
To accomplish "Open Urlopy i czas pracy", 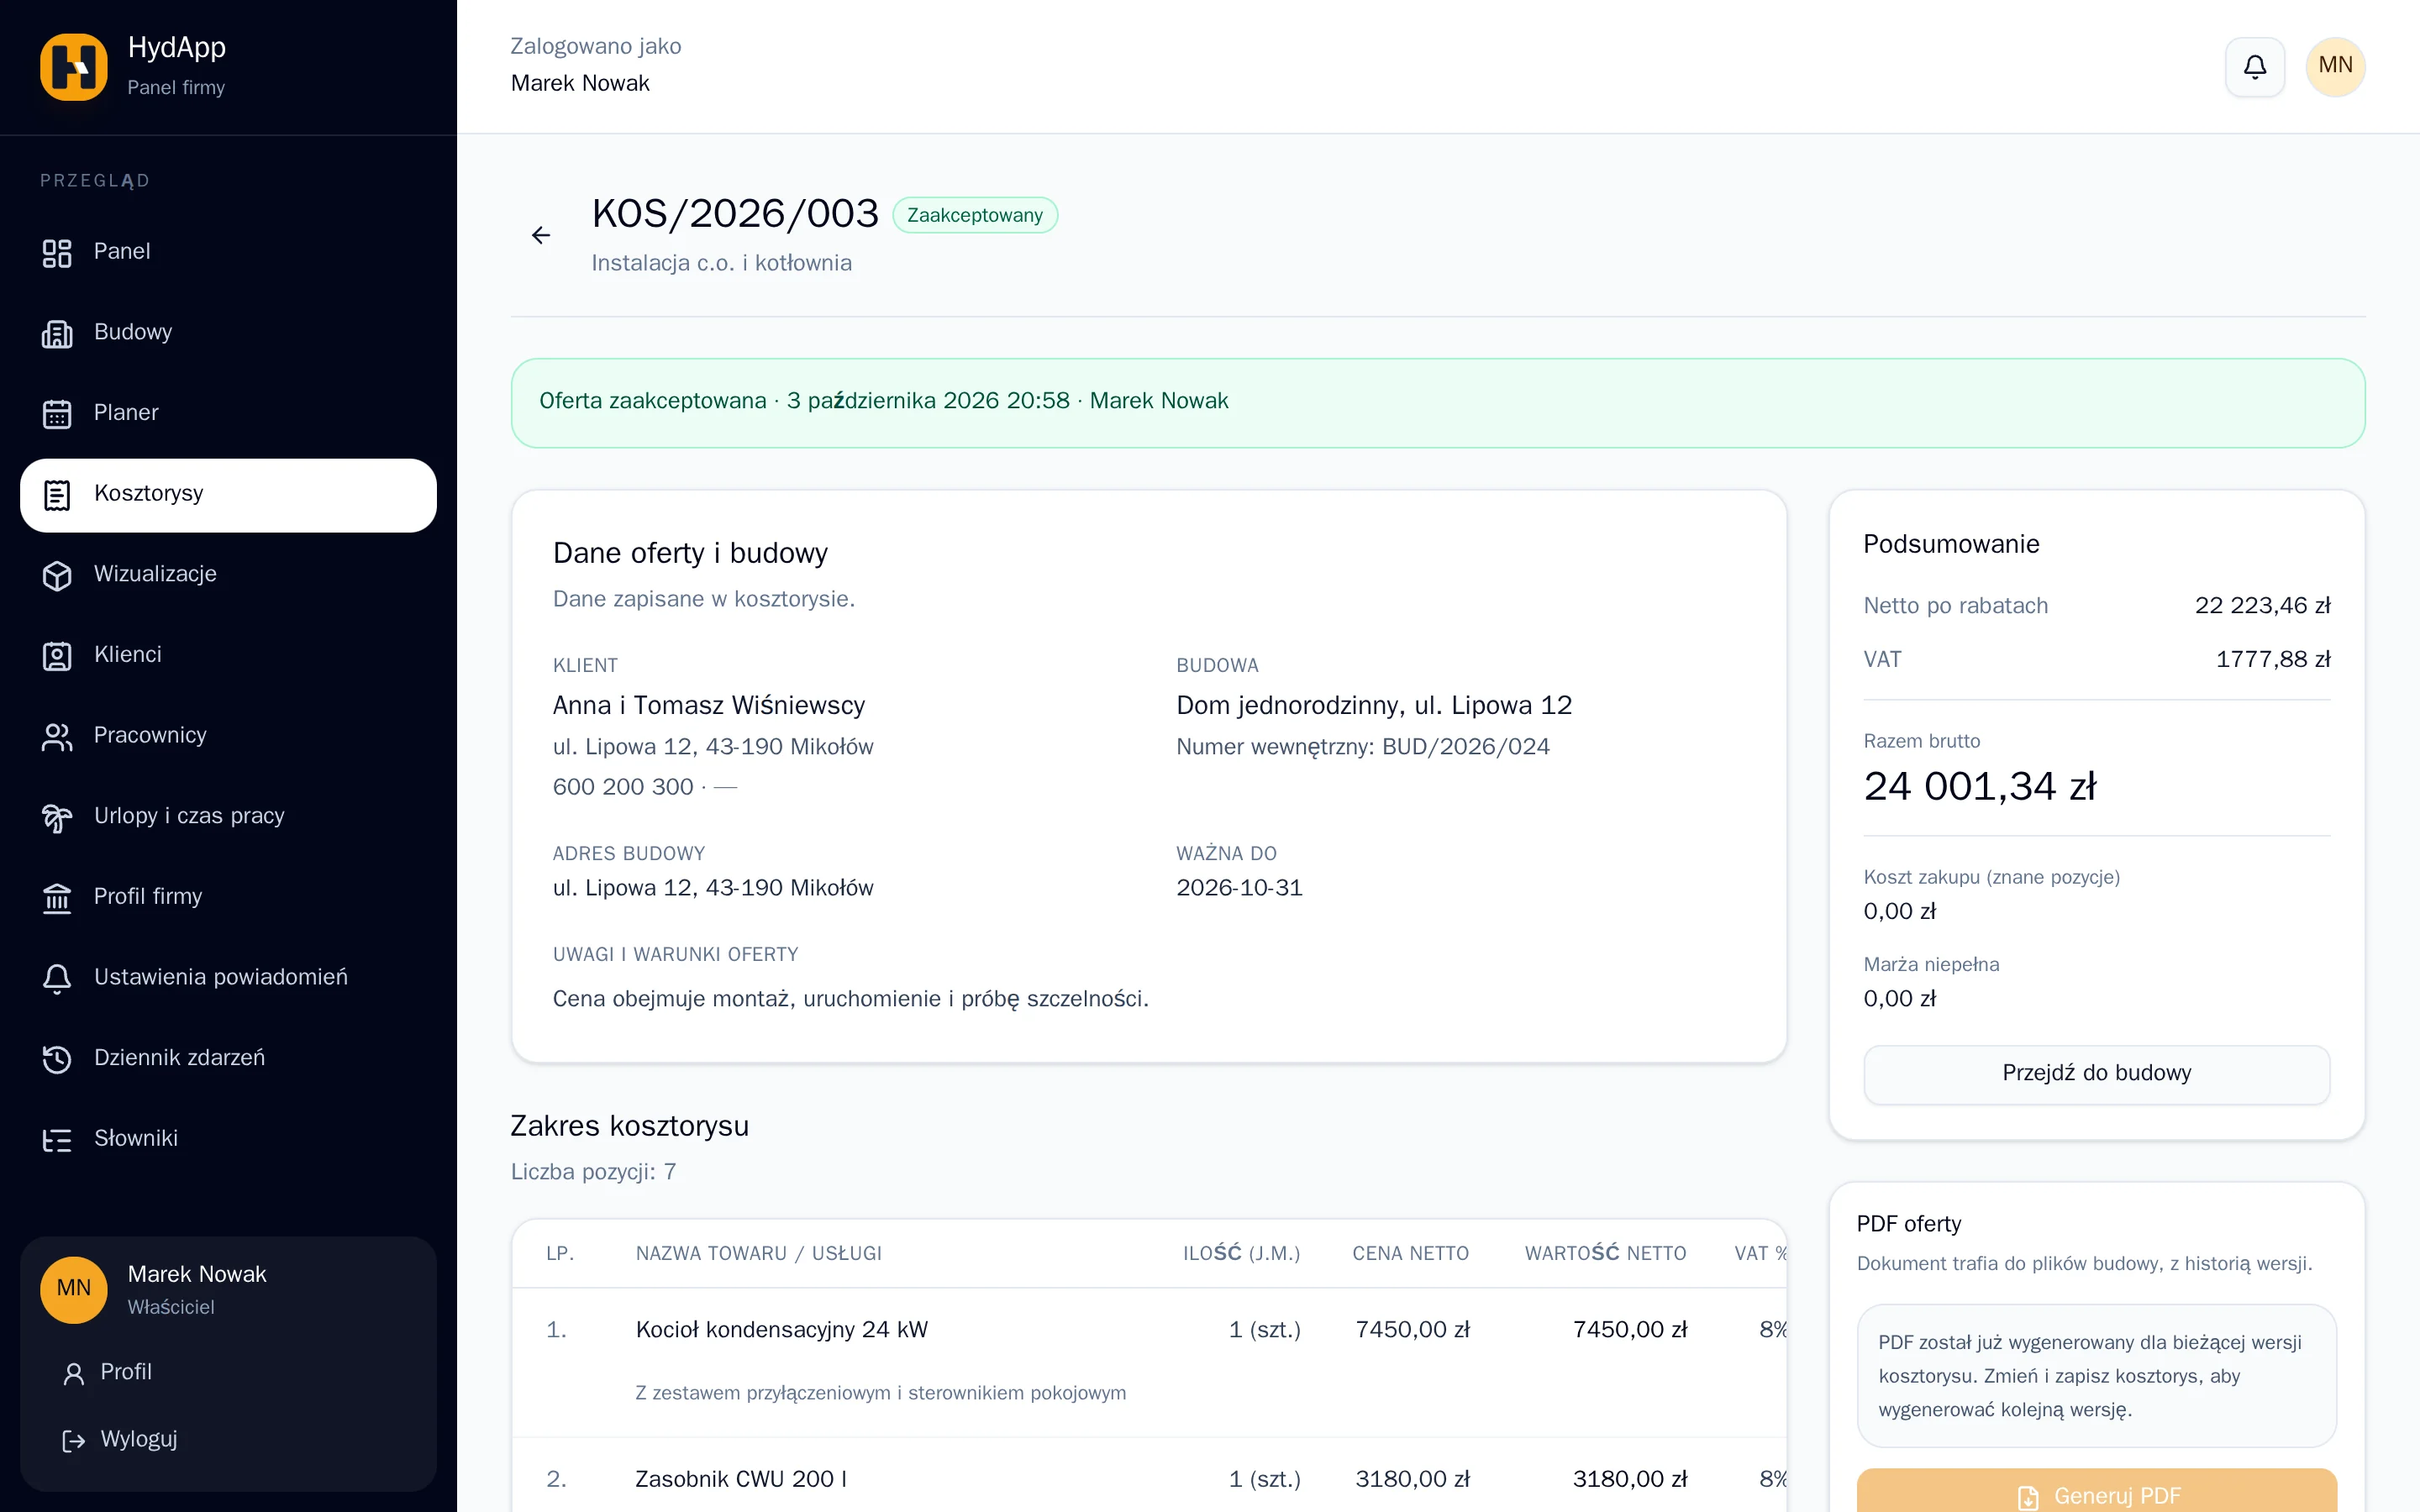I will pos(228,818).
